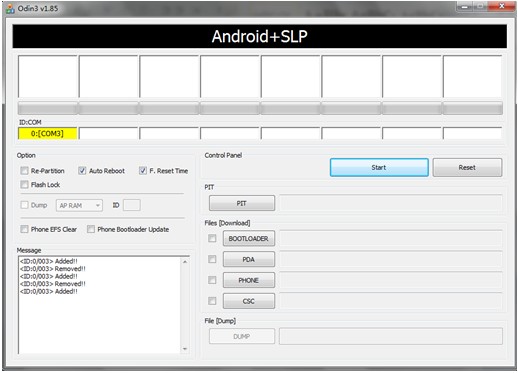Minimize the Odin3 window

tap(464, 7)
